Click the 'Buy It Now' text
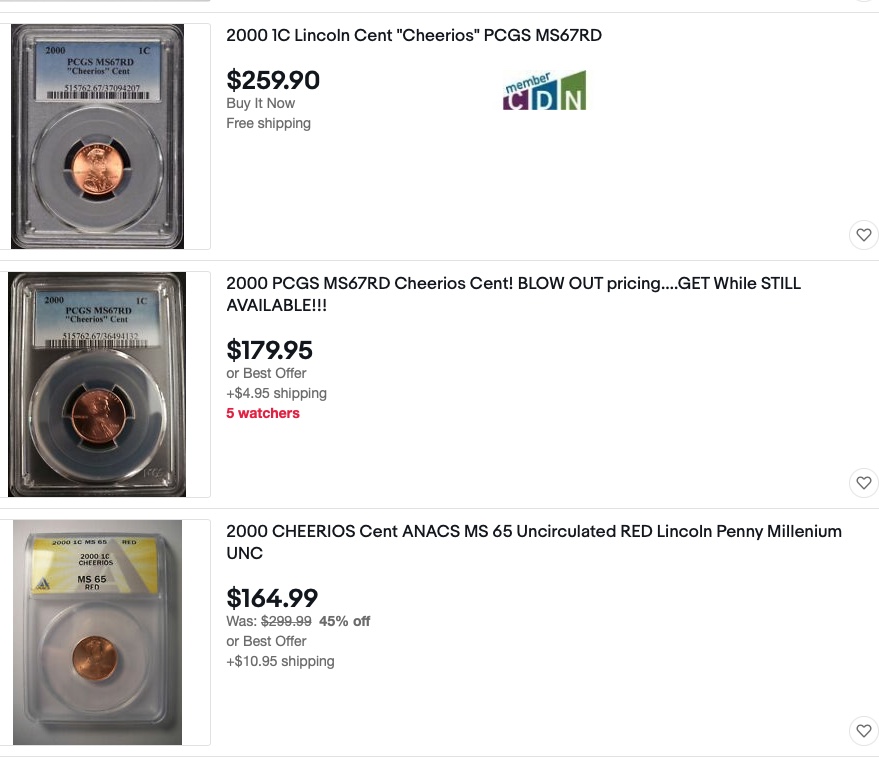879x758 pixels. 261,103
